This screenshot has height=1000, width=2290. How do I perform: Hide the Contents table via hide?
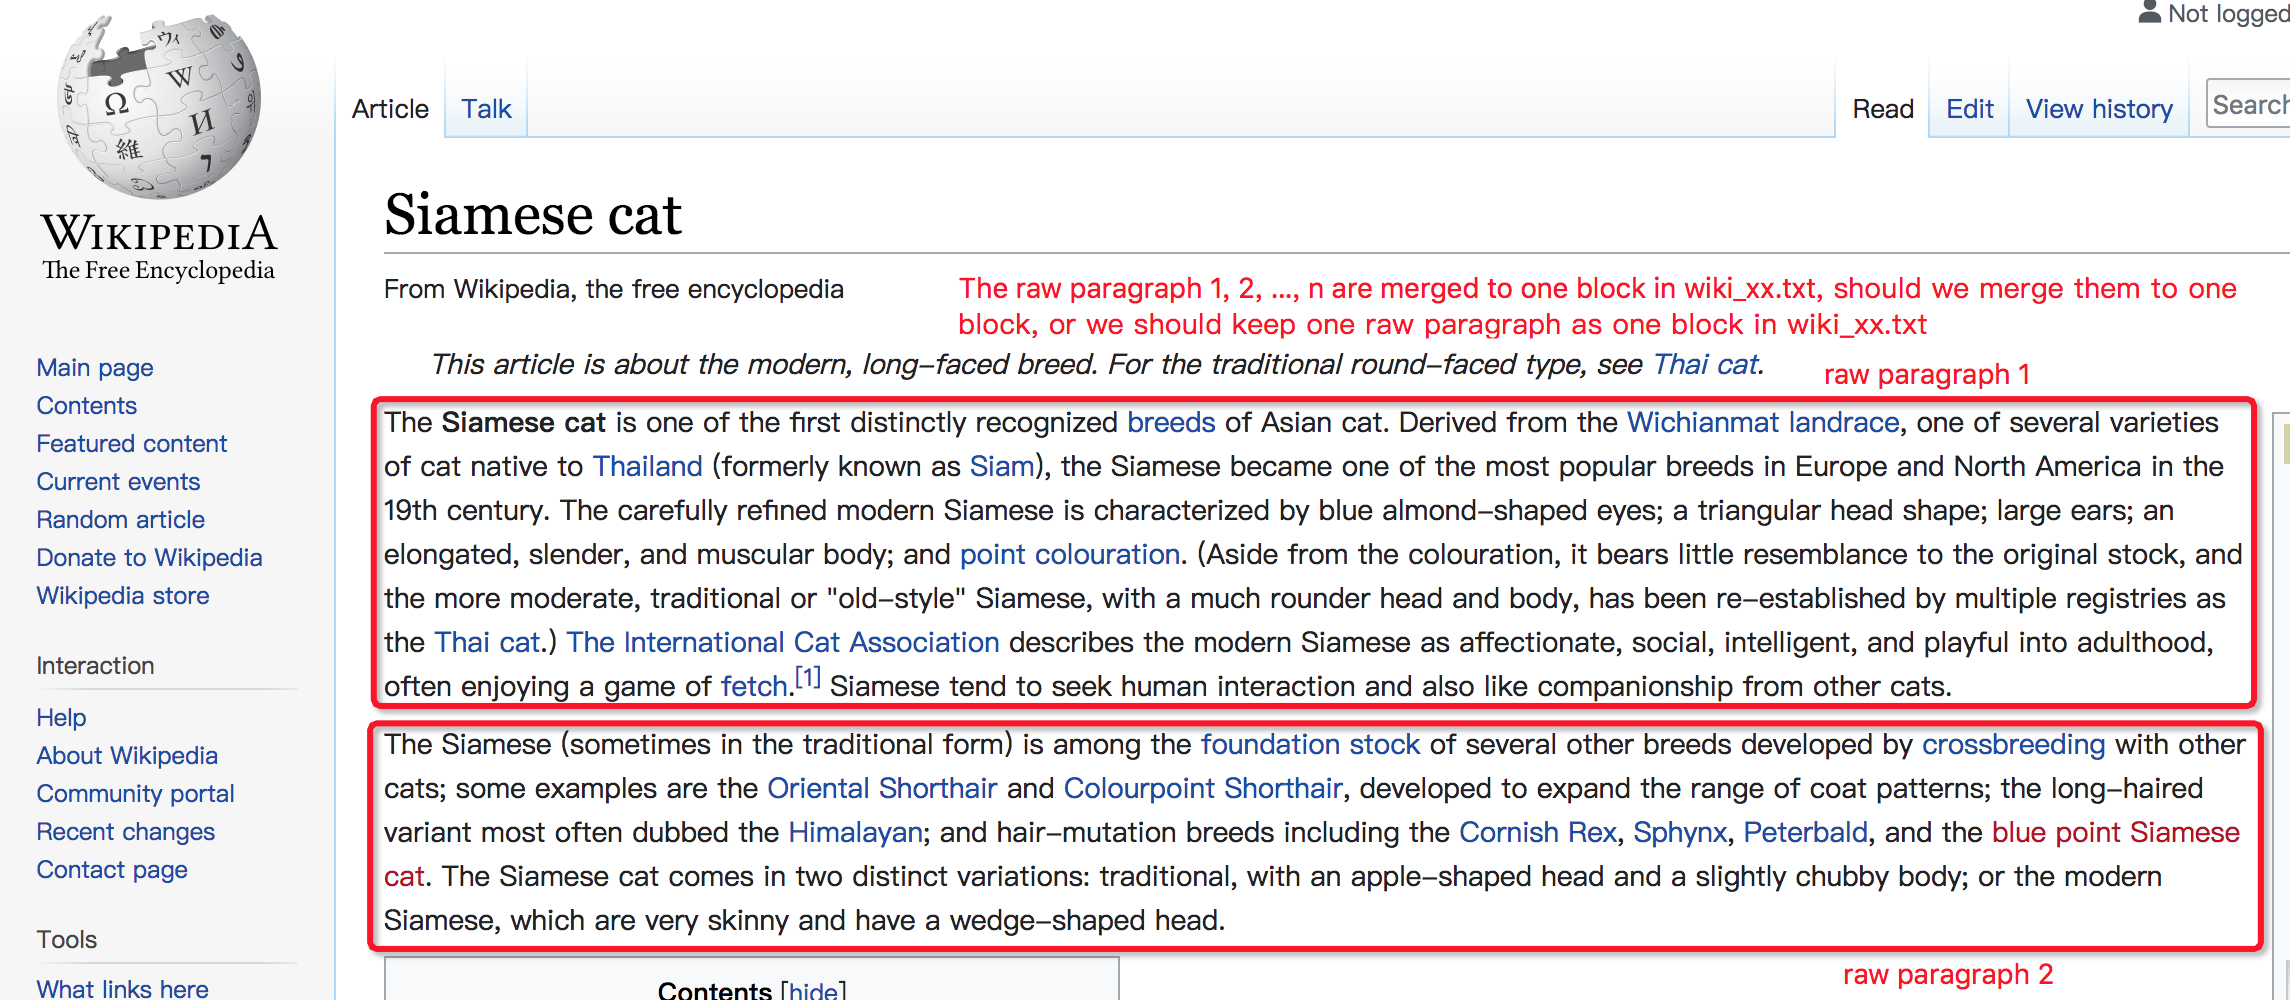813,990
